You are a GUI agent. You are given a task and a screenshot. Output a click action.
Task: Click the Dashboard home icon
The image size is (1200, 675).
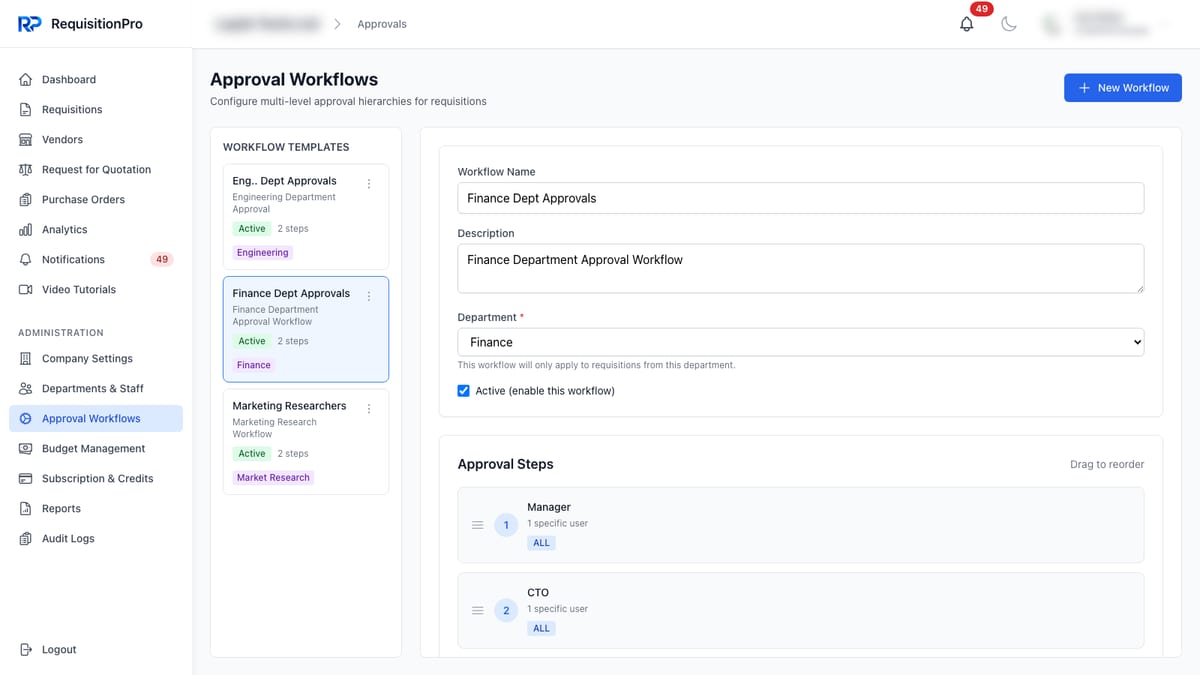click(x=26, y=79)
